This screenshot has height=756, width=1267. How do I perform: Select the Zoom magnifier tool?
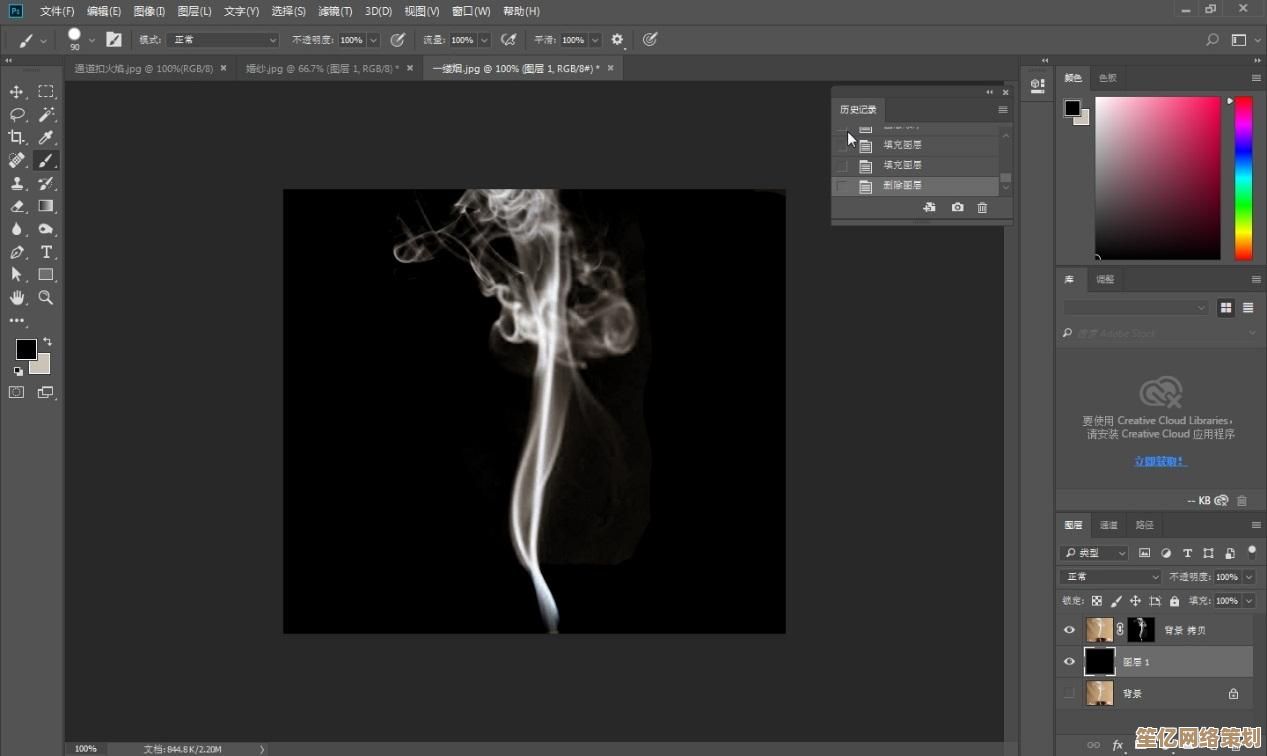46,297
